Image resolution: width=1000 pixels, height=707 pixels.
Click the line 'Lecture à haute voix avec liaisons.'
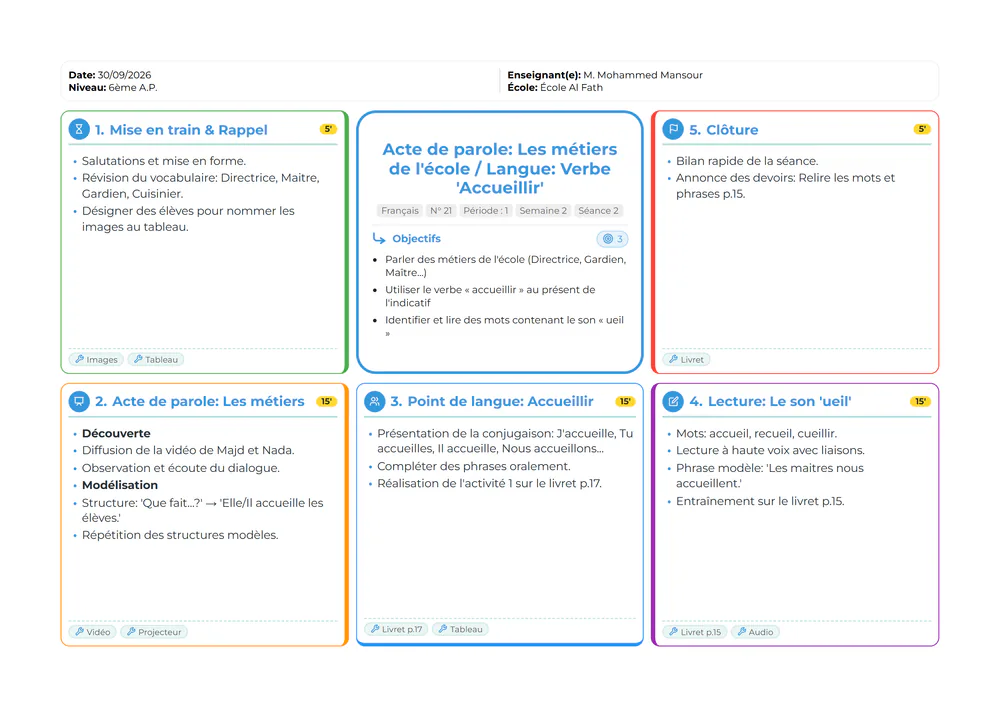770,450
